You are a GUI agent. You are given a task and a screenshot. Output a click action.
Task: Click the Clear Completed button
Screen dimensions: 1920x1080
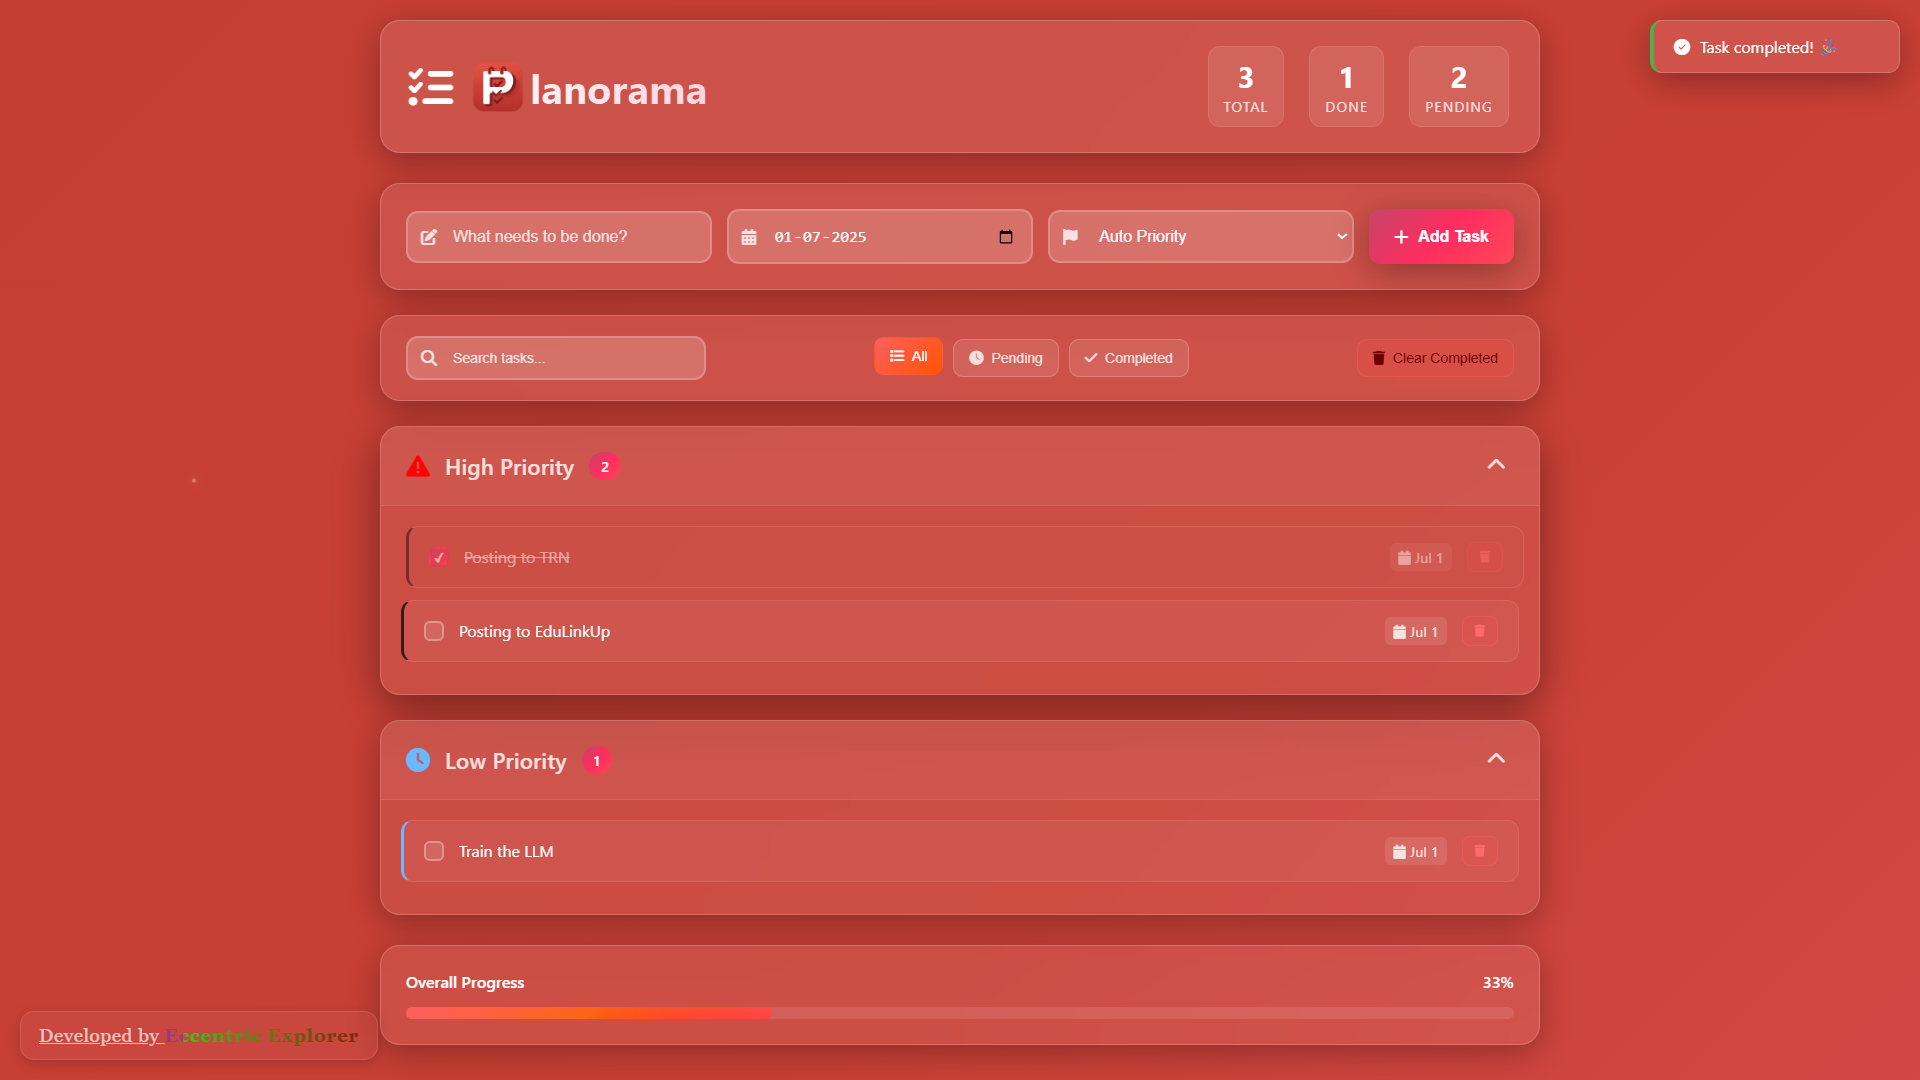point(1435,358)
